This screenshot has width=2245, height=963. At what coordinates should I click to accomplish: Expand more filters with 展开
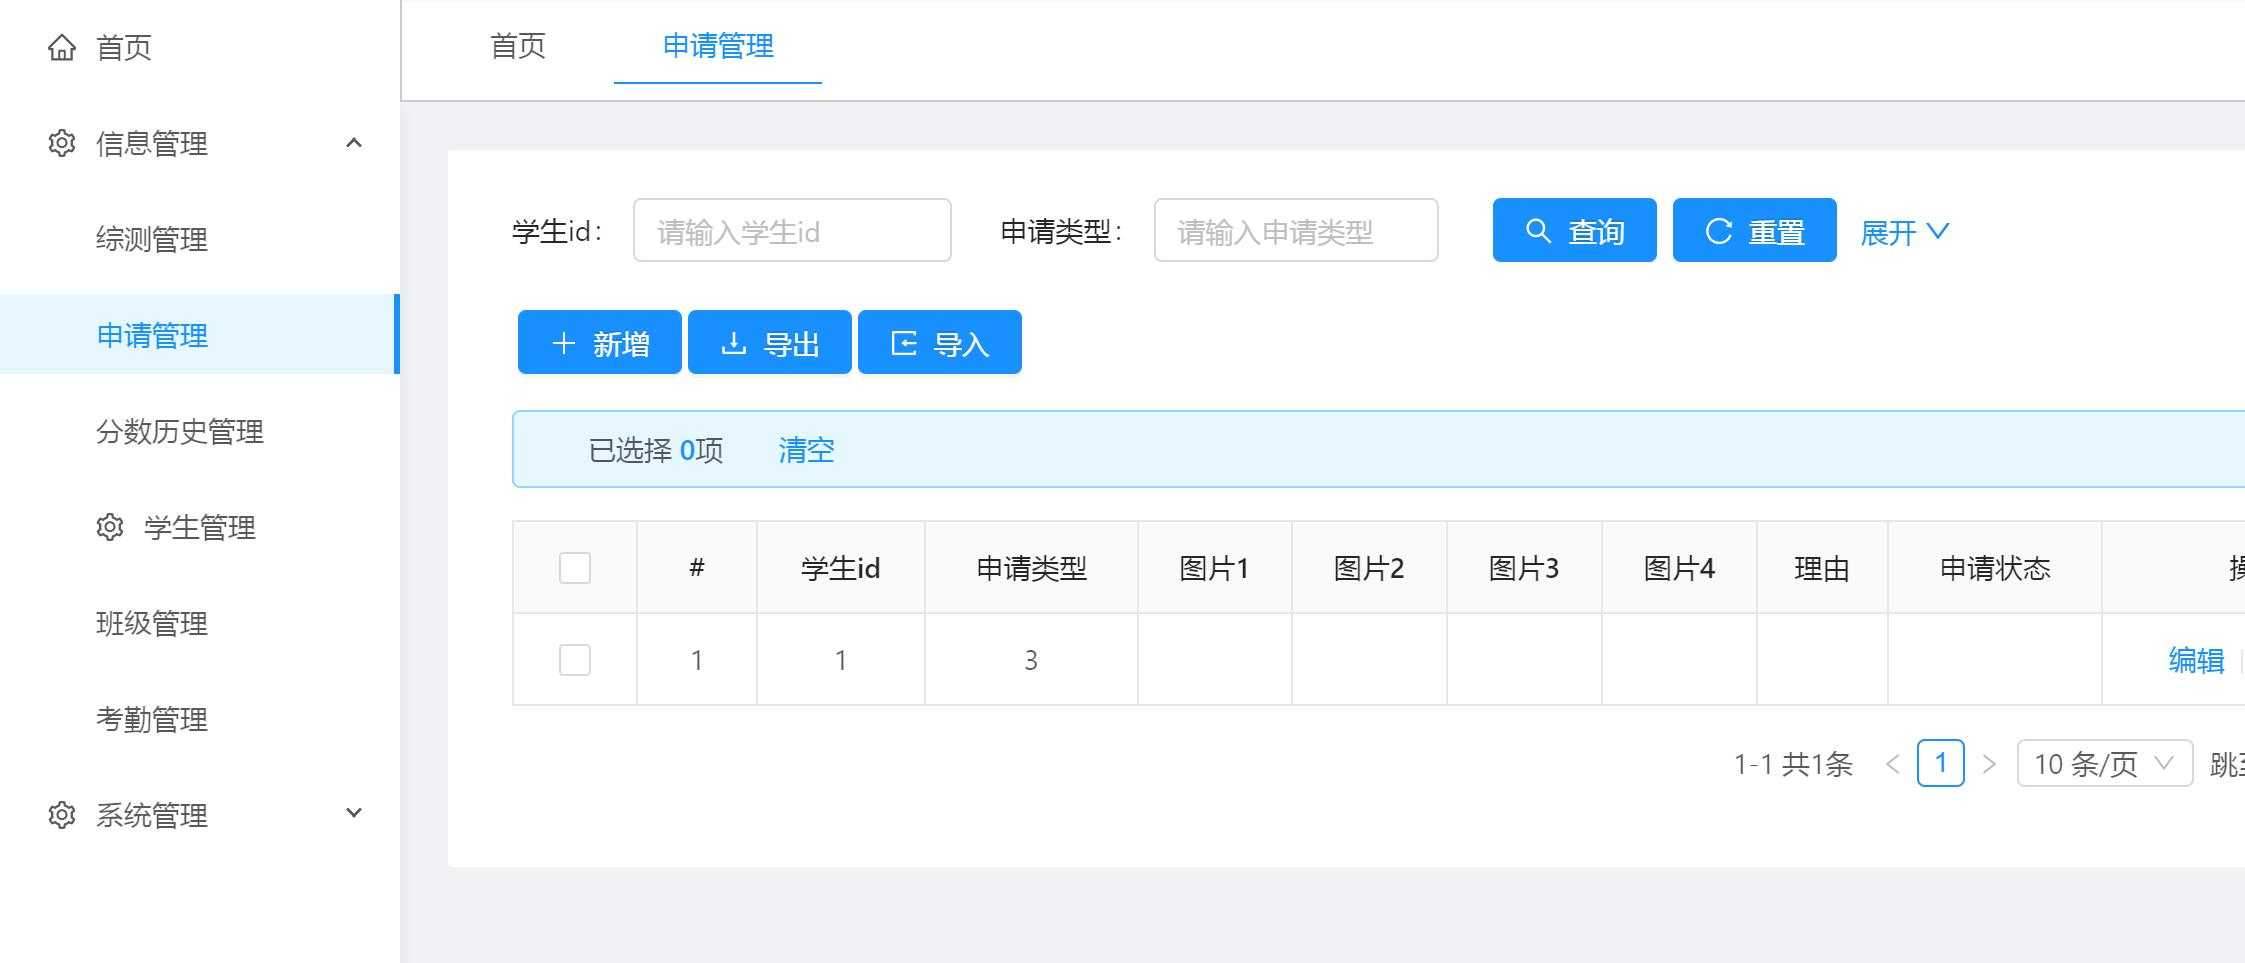coord(1904,232)
